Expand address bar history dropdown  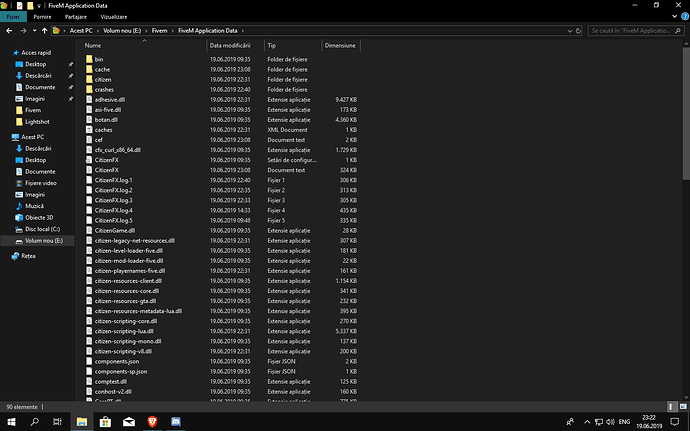click(x=570, y=31)
